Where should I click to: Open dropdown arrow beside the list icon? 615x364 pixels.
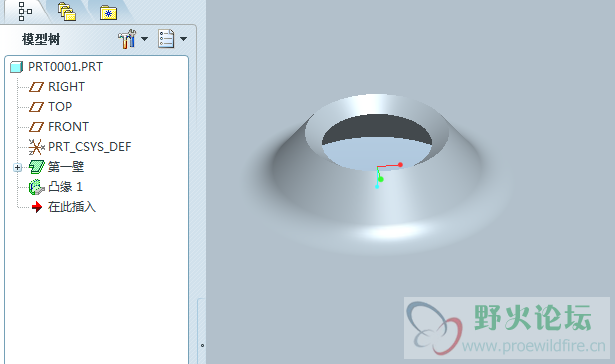click(x=183, y=39)
